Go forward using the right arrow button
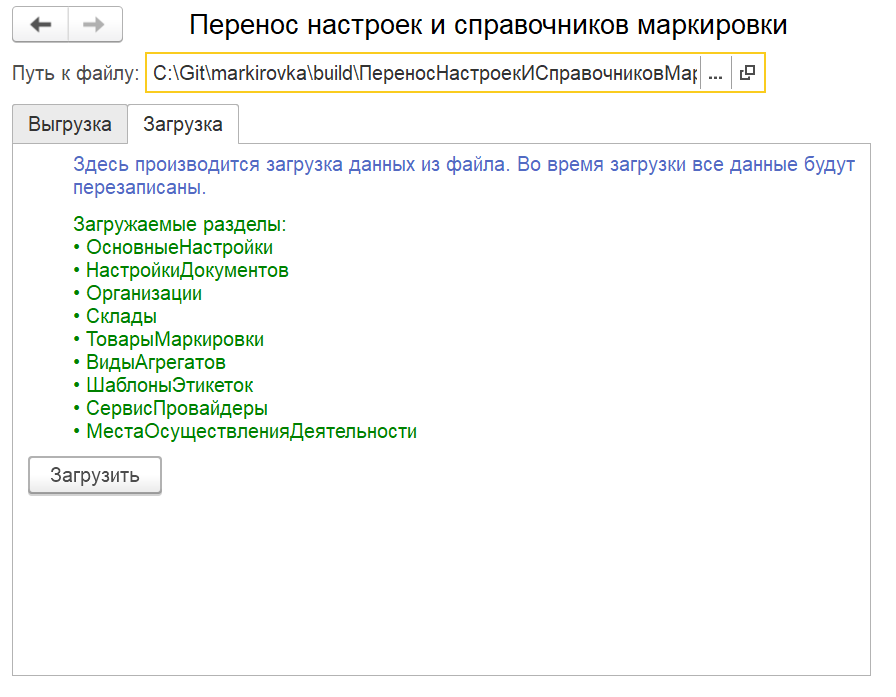 tap(95, 25)
